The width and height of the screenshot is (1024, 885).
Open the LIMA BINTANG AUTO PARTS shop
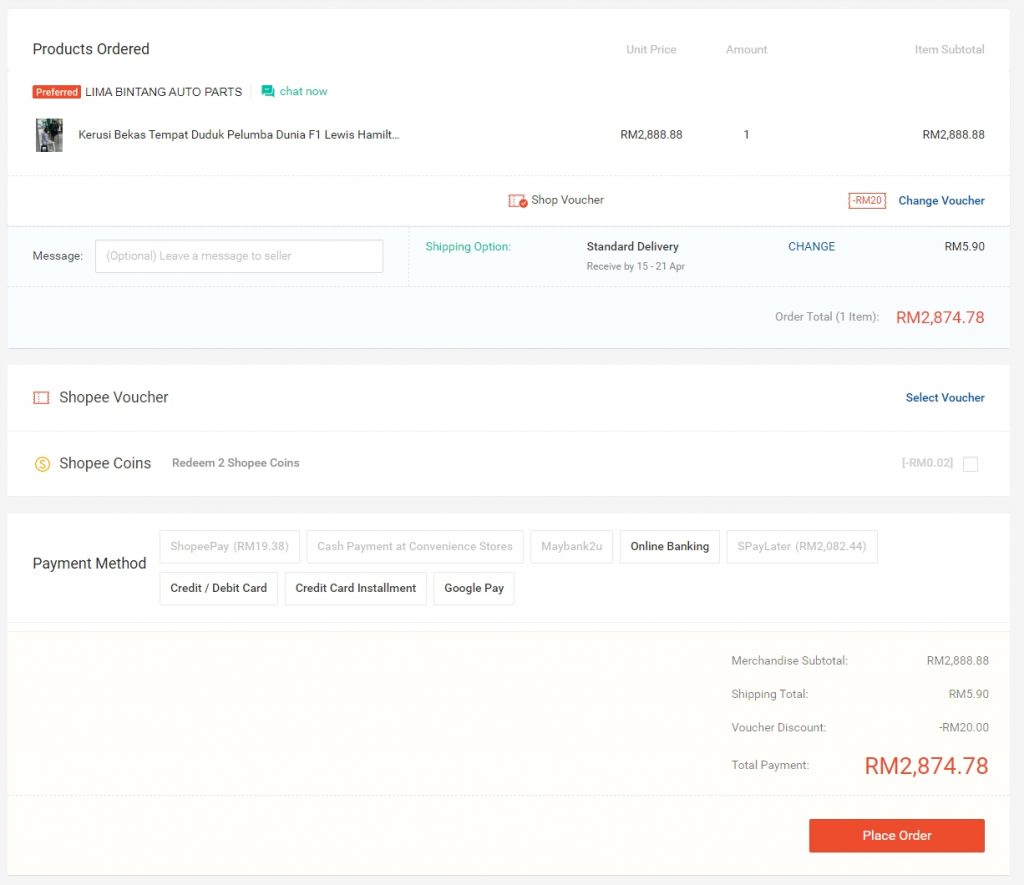pos(164,92)
